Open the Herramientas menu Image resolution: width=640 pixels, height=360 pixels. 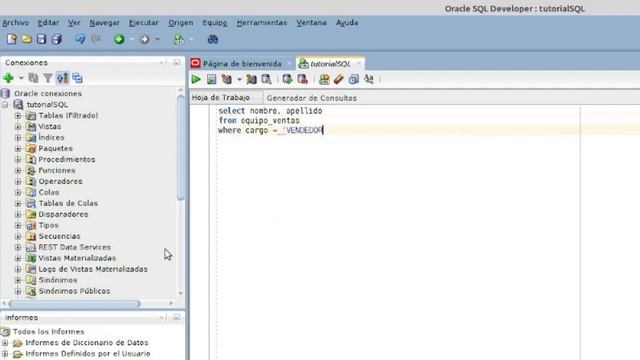[x=262, y=23]
